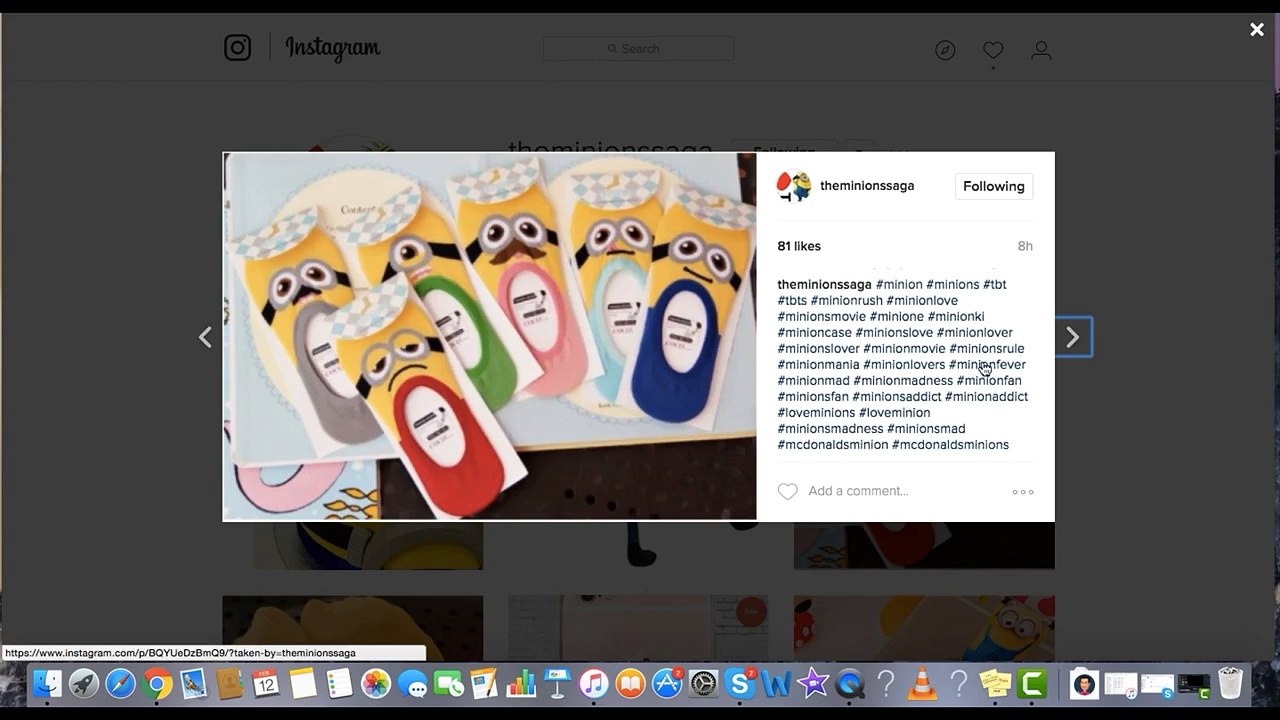The image size is (1280, 720).
Task: Open the #minionki hashtag
Action: coord(956,316)
